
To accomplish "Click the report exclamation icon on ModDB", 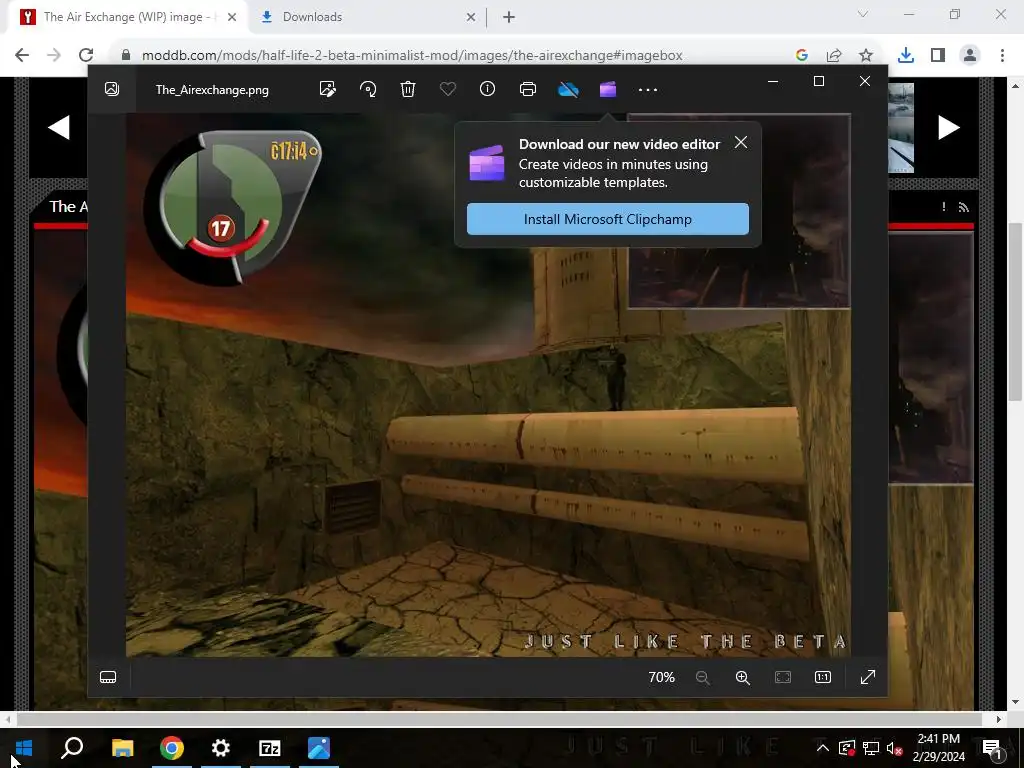I will [944, 206].
